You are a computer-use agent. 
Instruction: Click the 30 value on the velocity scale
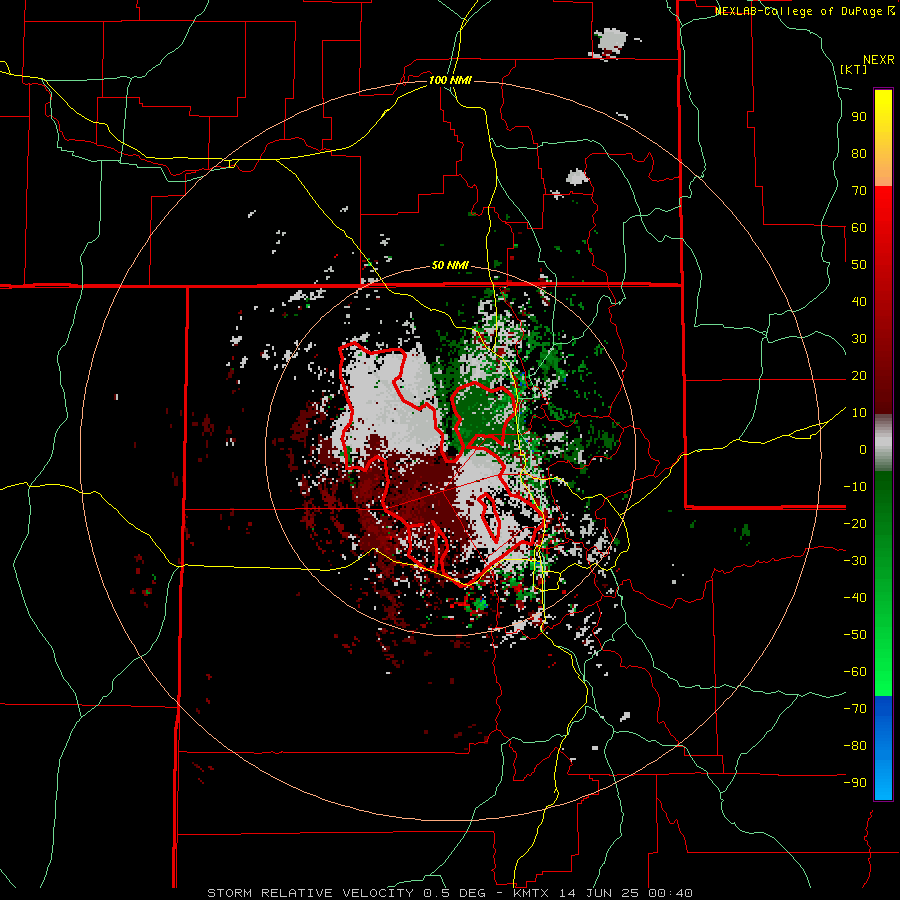pyautogui.click(x=859, y=339)
